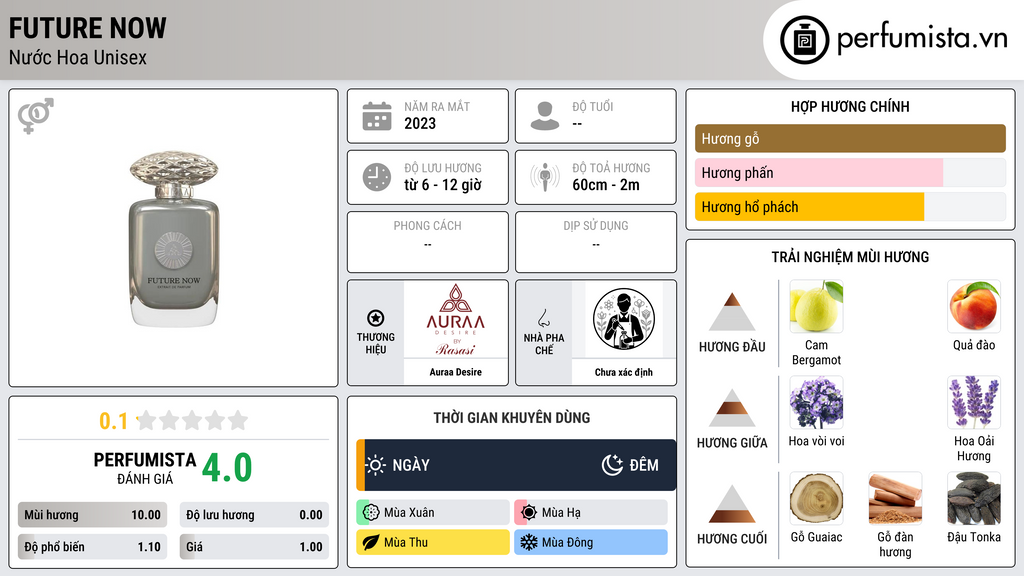The height and width of the screenshot is (576, 1024).
Task: Click the 'từ 6 - 12 giờ' longevity value
Action: pyautogui.click(x=443, y=185)
